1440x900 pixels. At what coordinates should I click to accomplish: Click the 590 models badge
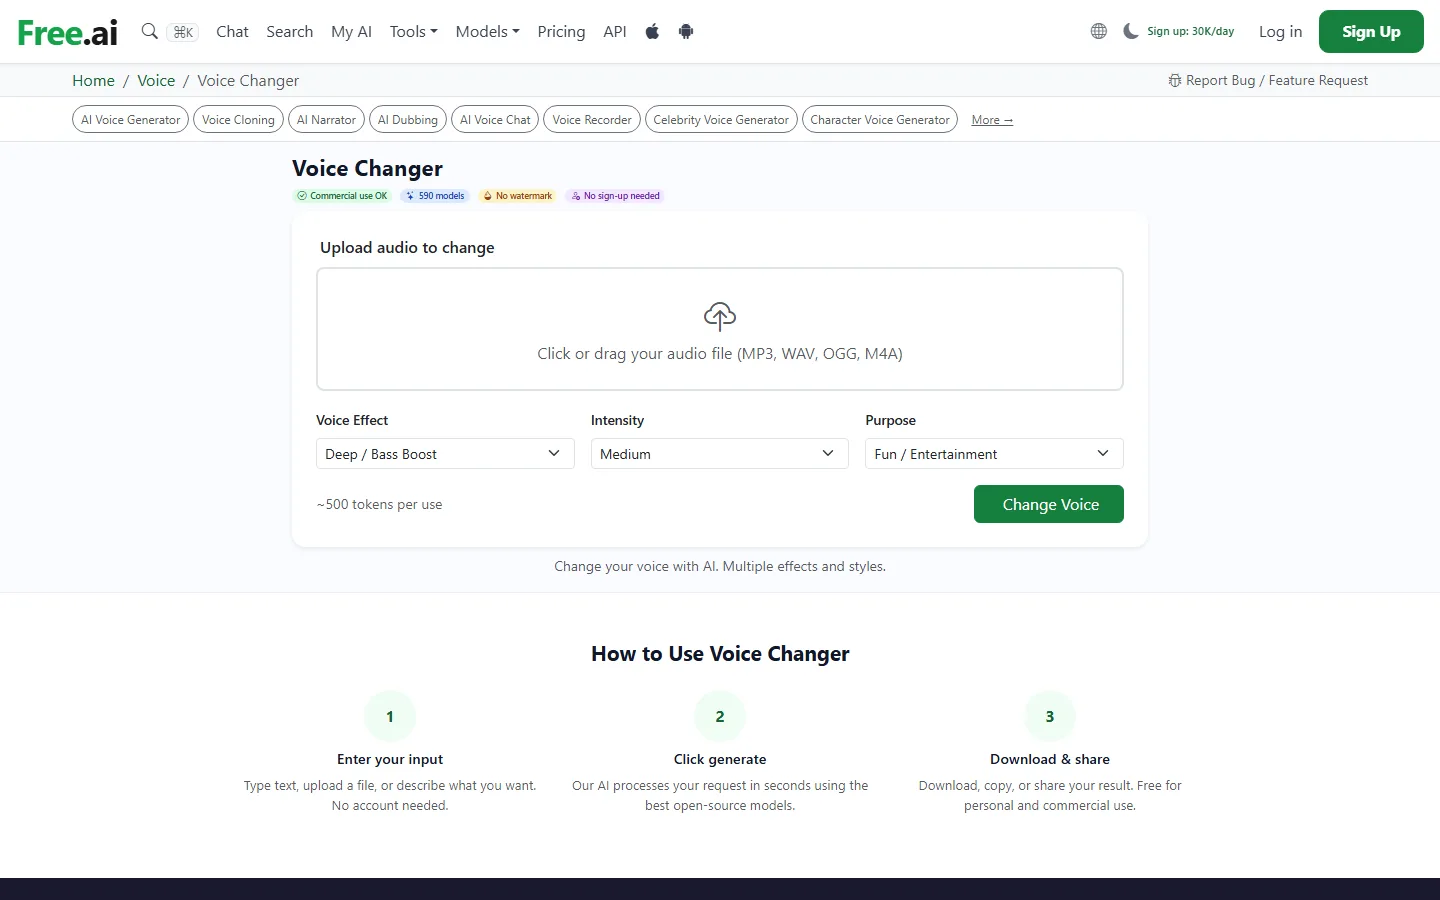click(x=435, y=196)
